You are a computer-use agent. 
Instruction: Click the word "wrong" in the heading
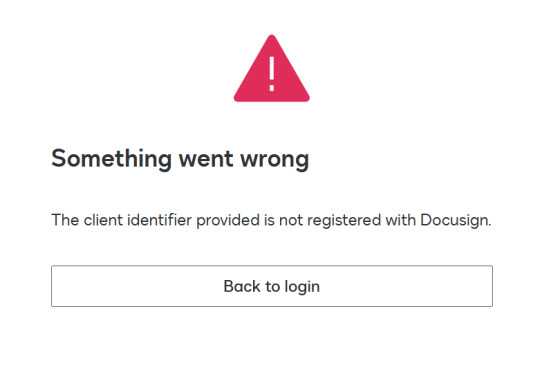coord(274,159)
